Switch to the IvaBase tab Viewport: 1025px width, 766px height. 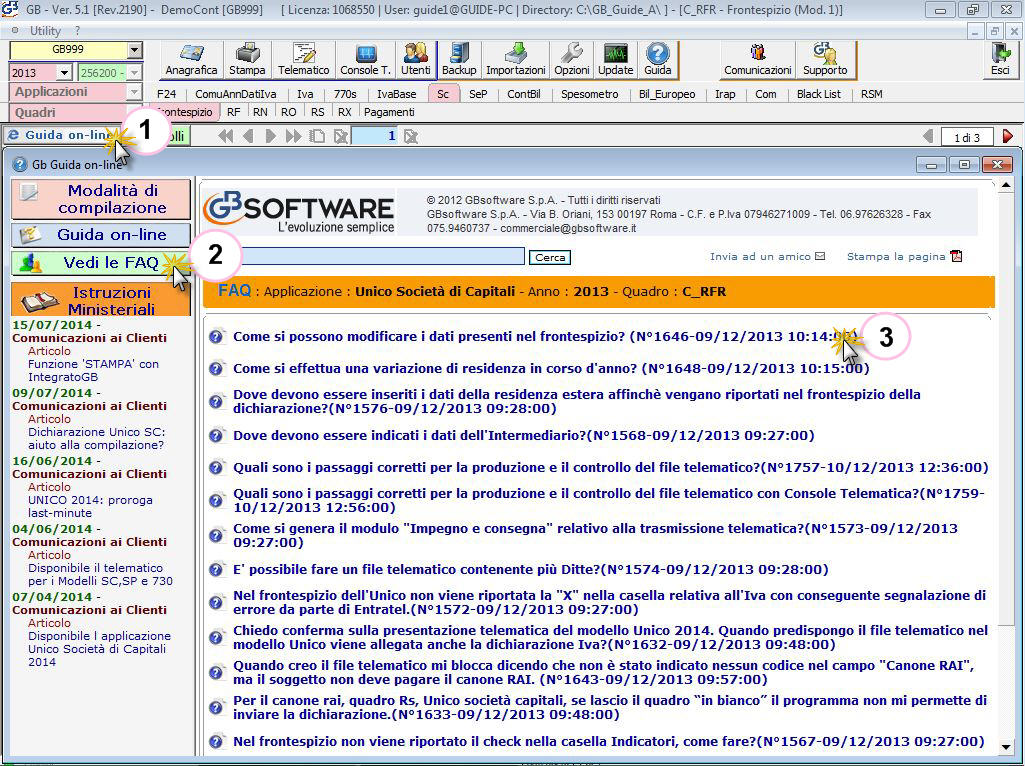[x=396, y=94]
